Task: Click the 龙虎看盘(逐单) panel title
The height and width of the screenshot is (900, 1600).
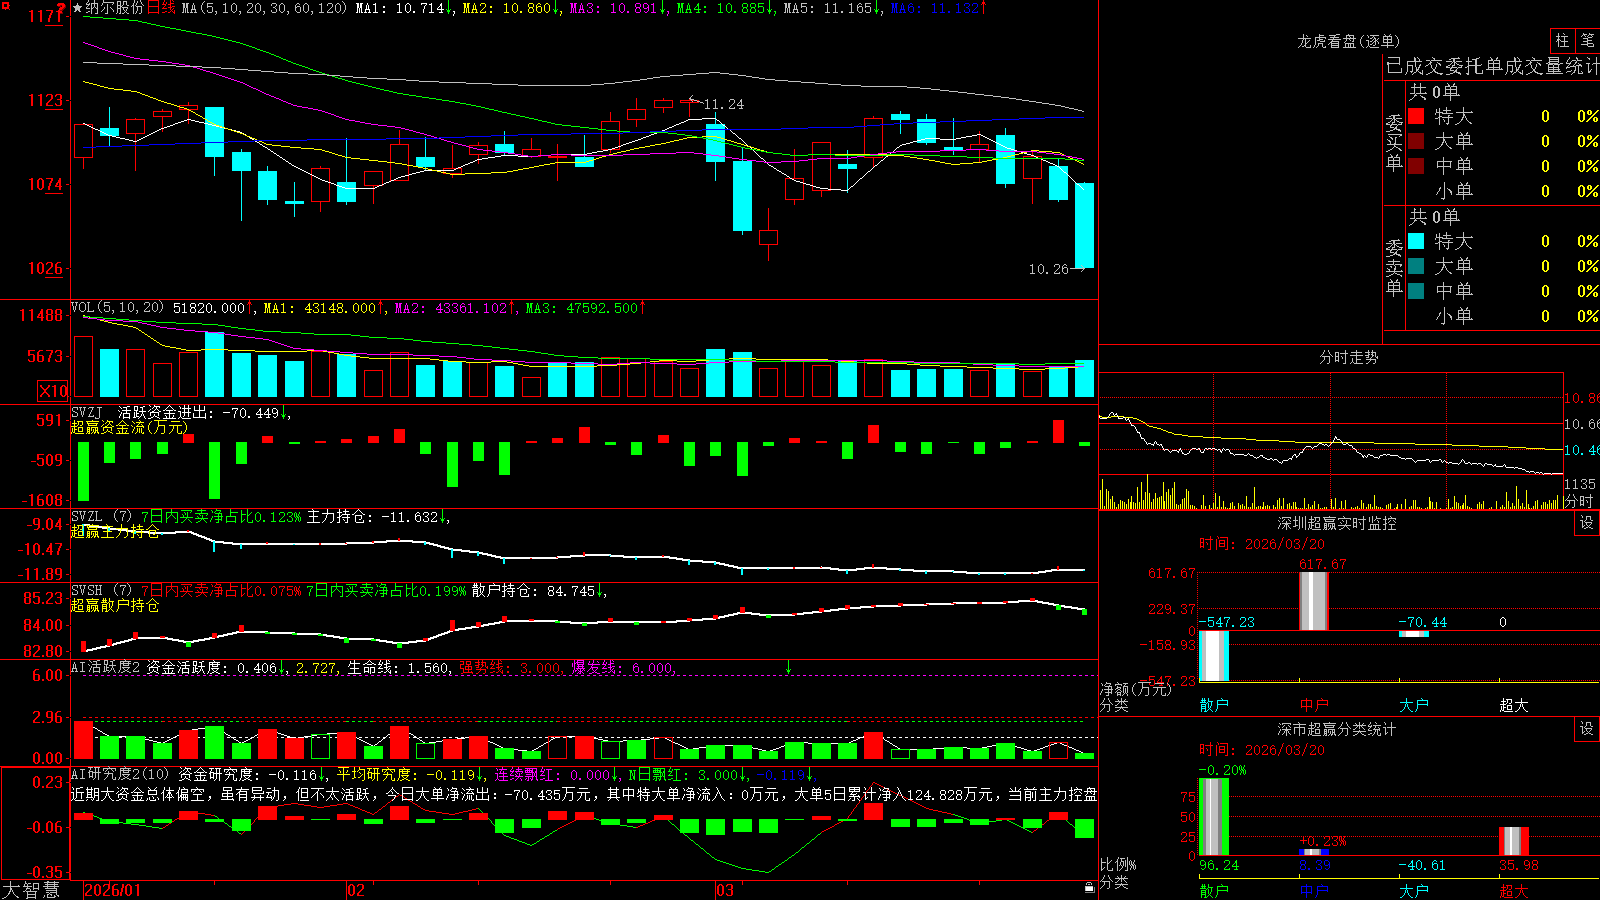Action: tap(1349, 41)
